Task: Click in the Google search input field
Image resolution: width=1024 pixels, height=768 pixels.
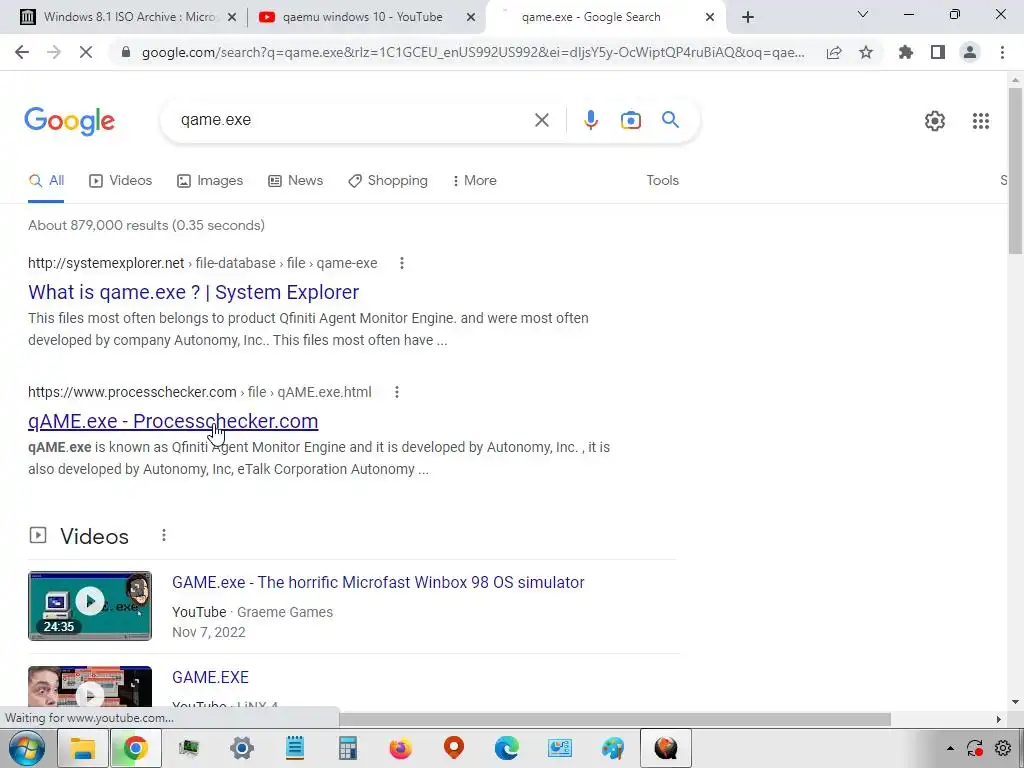Action: [353, 120]
